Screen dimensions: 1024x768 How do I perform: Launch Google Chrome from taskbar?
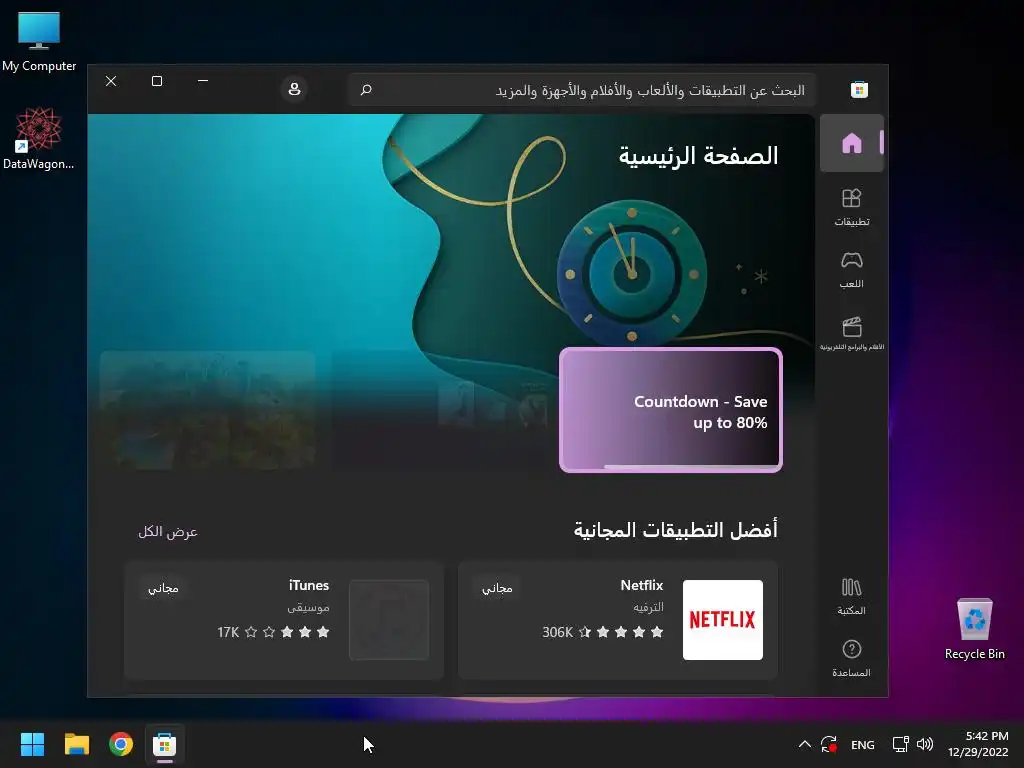tap(121, 744)
